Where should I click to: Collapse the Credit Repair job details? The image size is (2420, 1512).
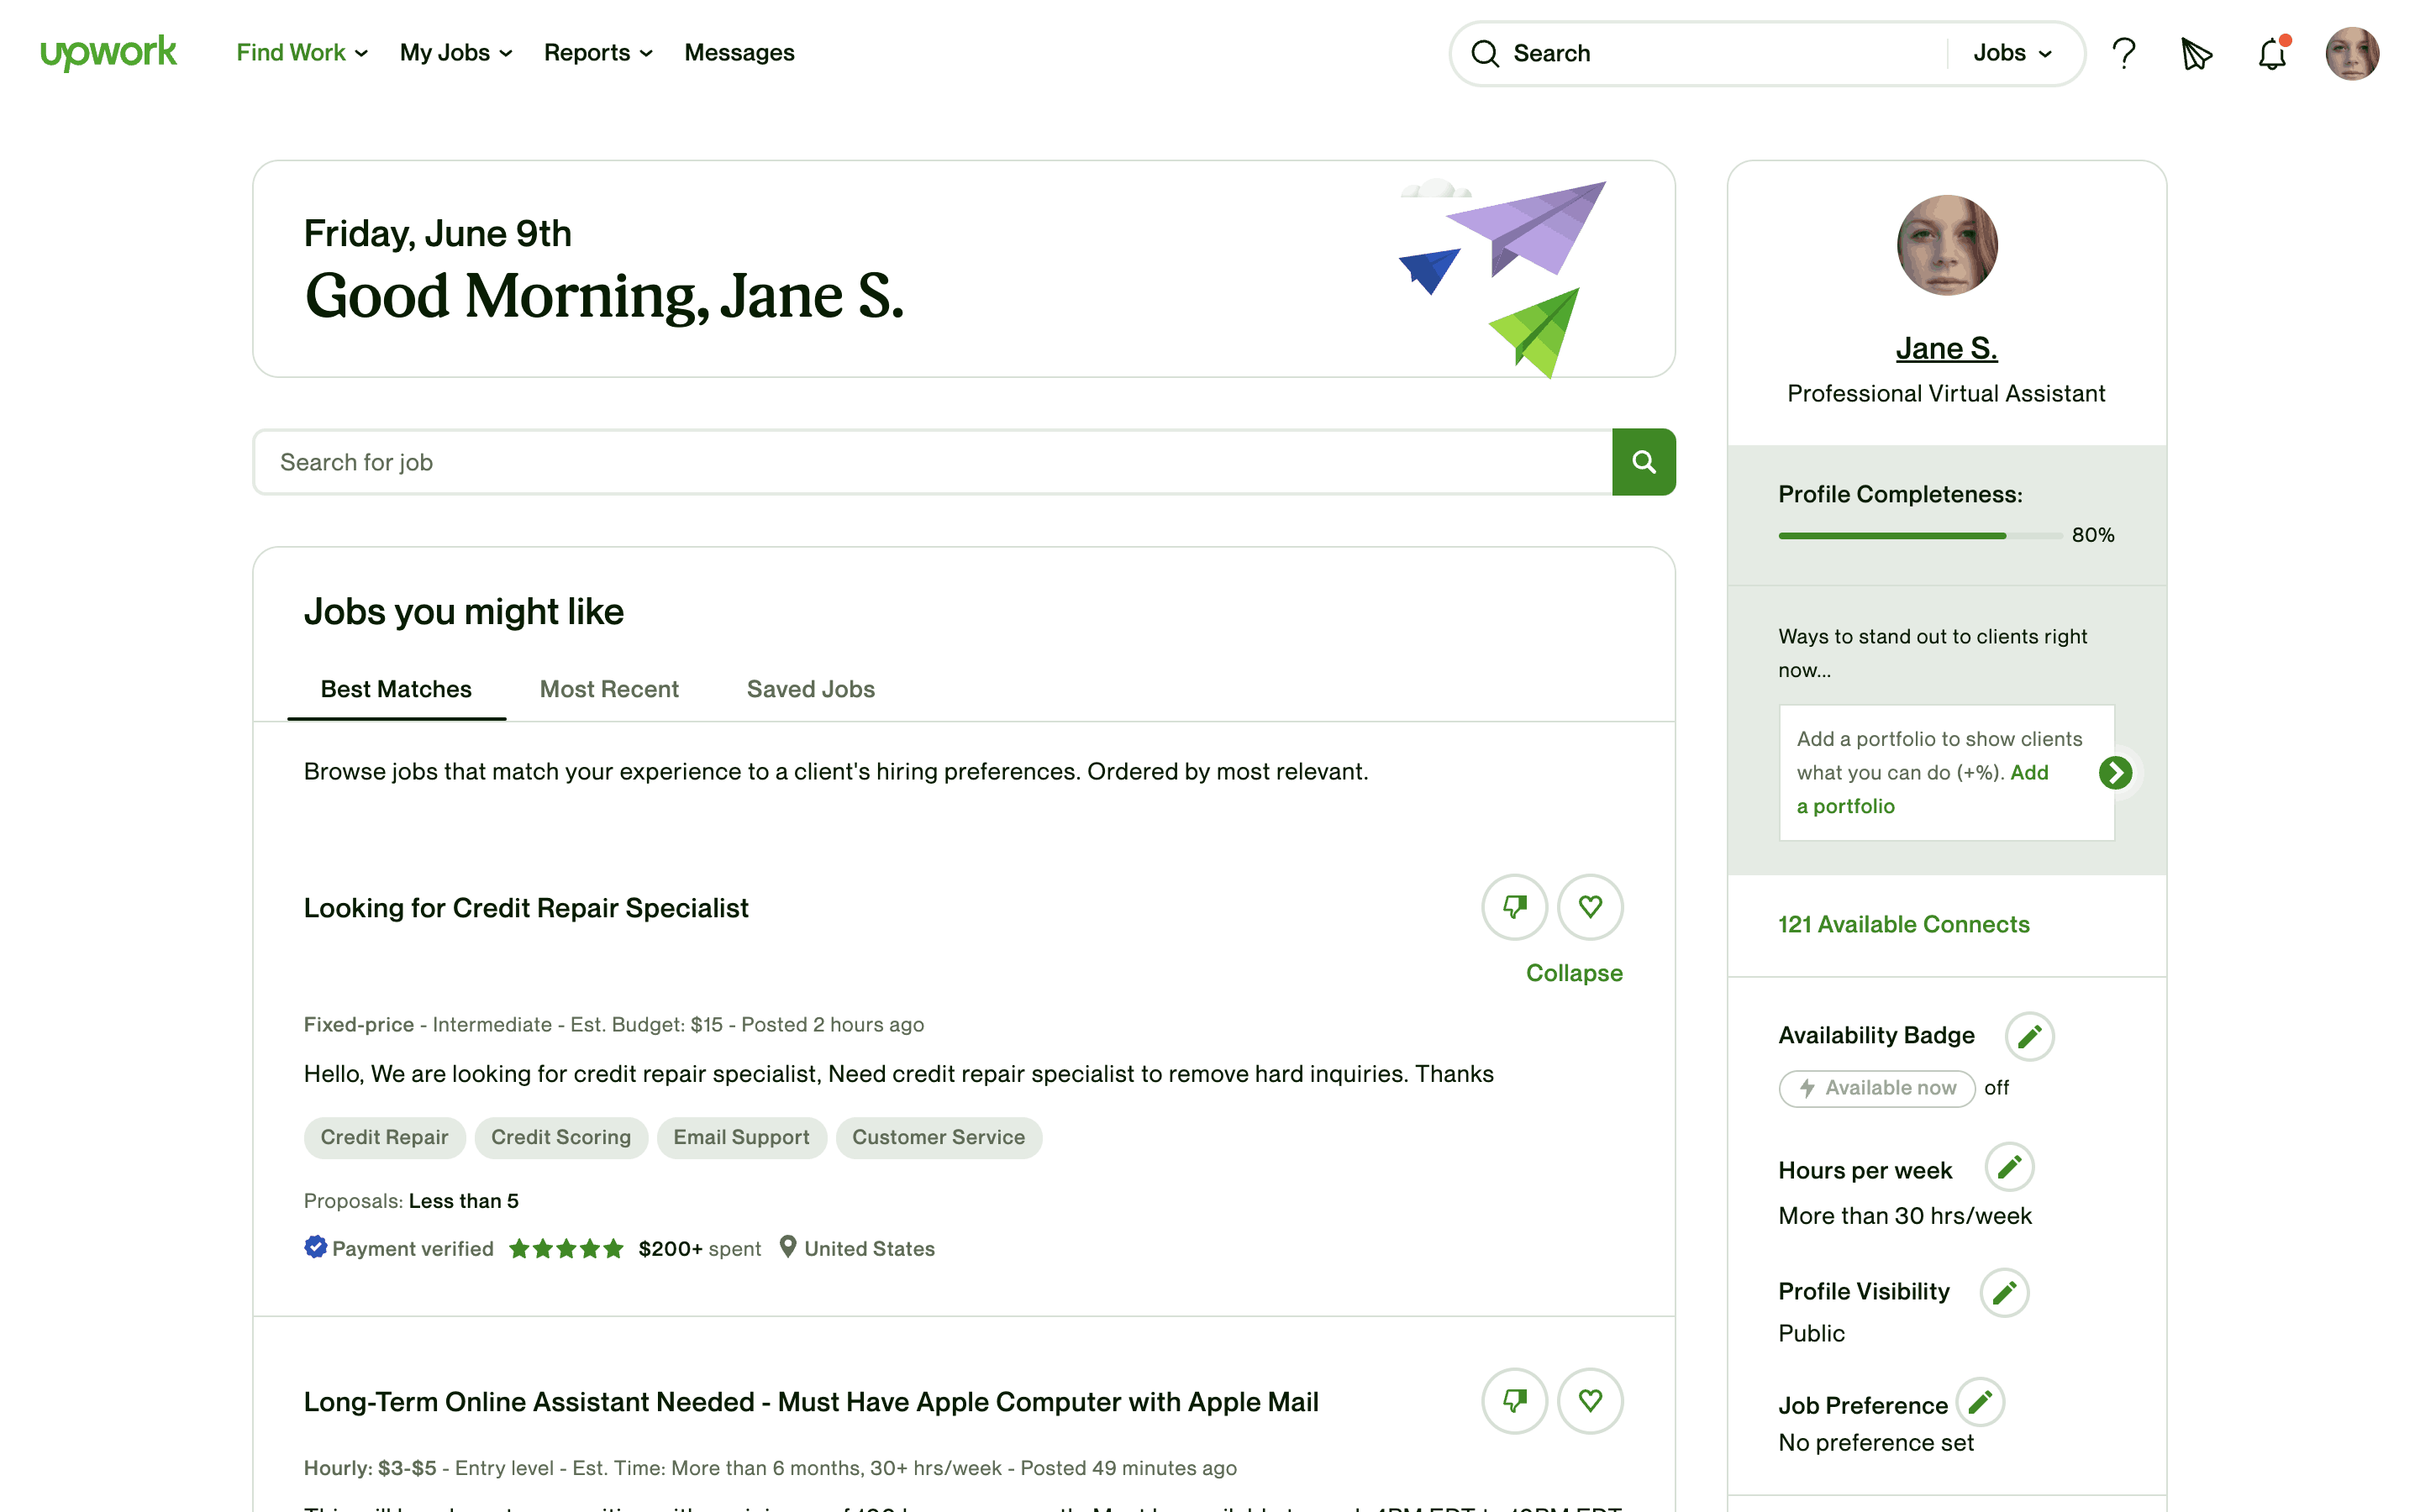[x=1573, y=973]
